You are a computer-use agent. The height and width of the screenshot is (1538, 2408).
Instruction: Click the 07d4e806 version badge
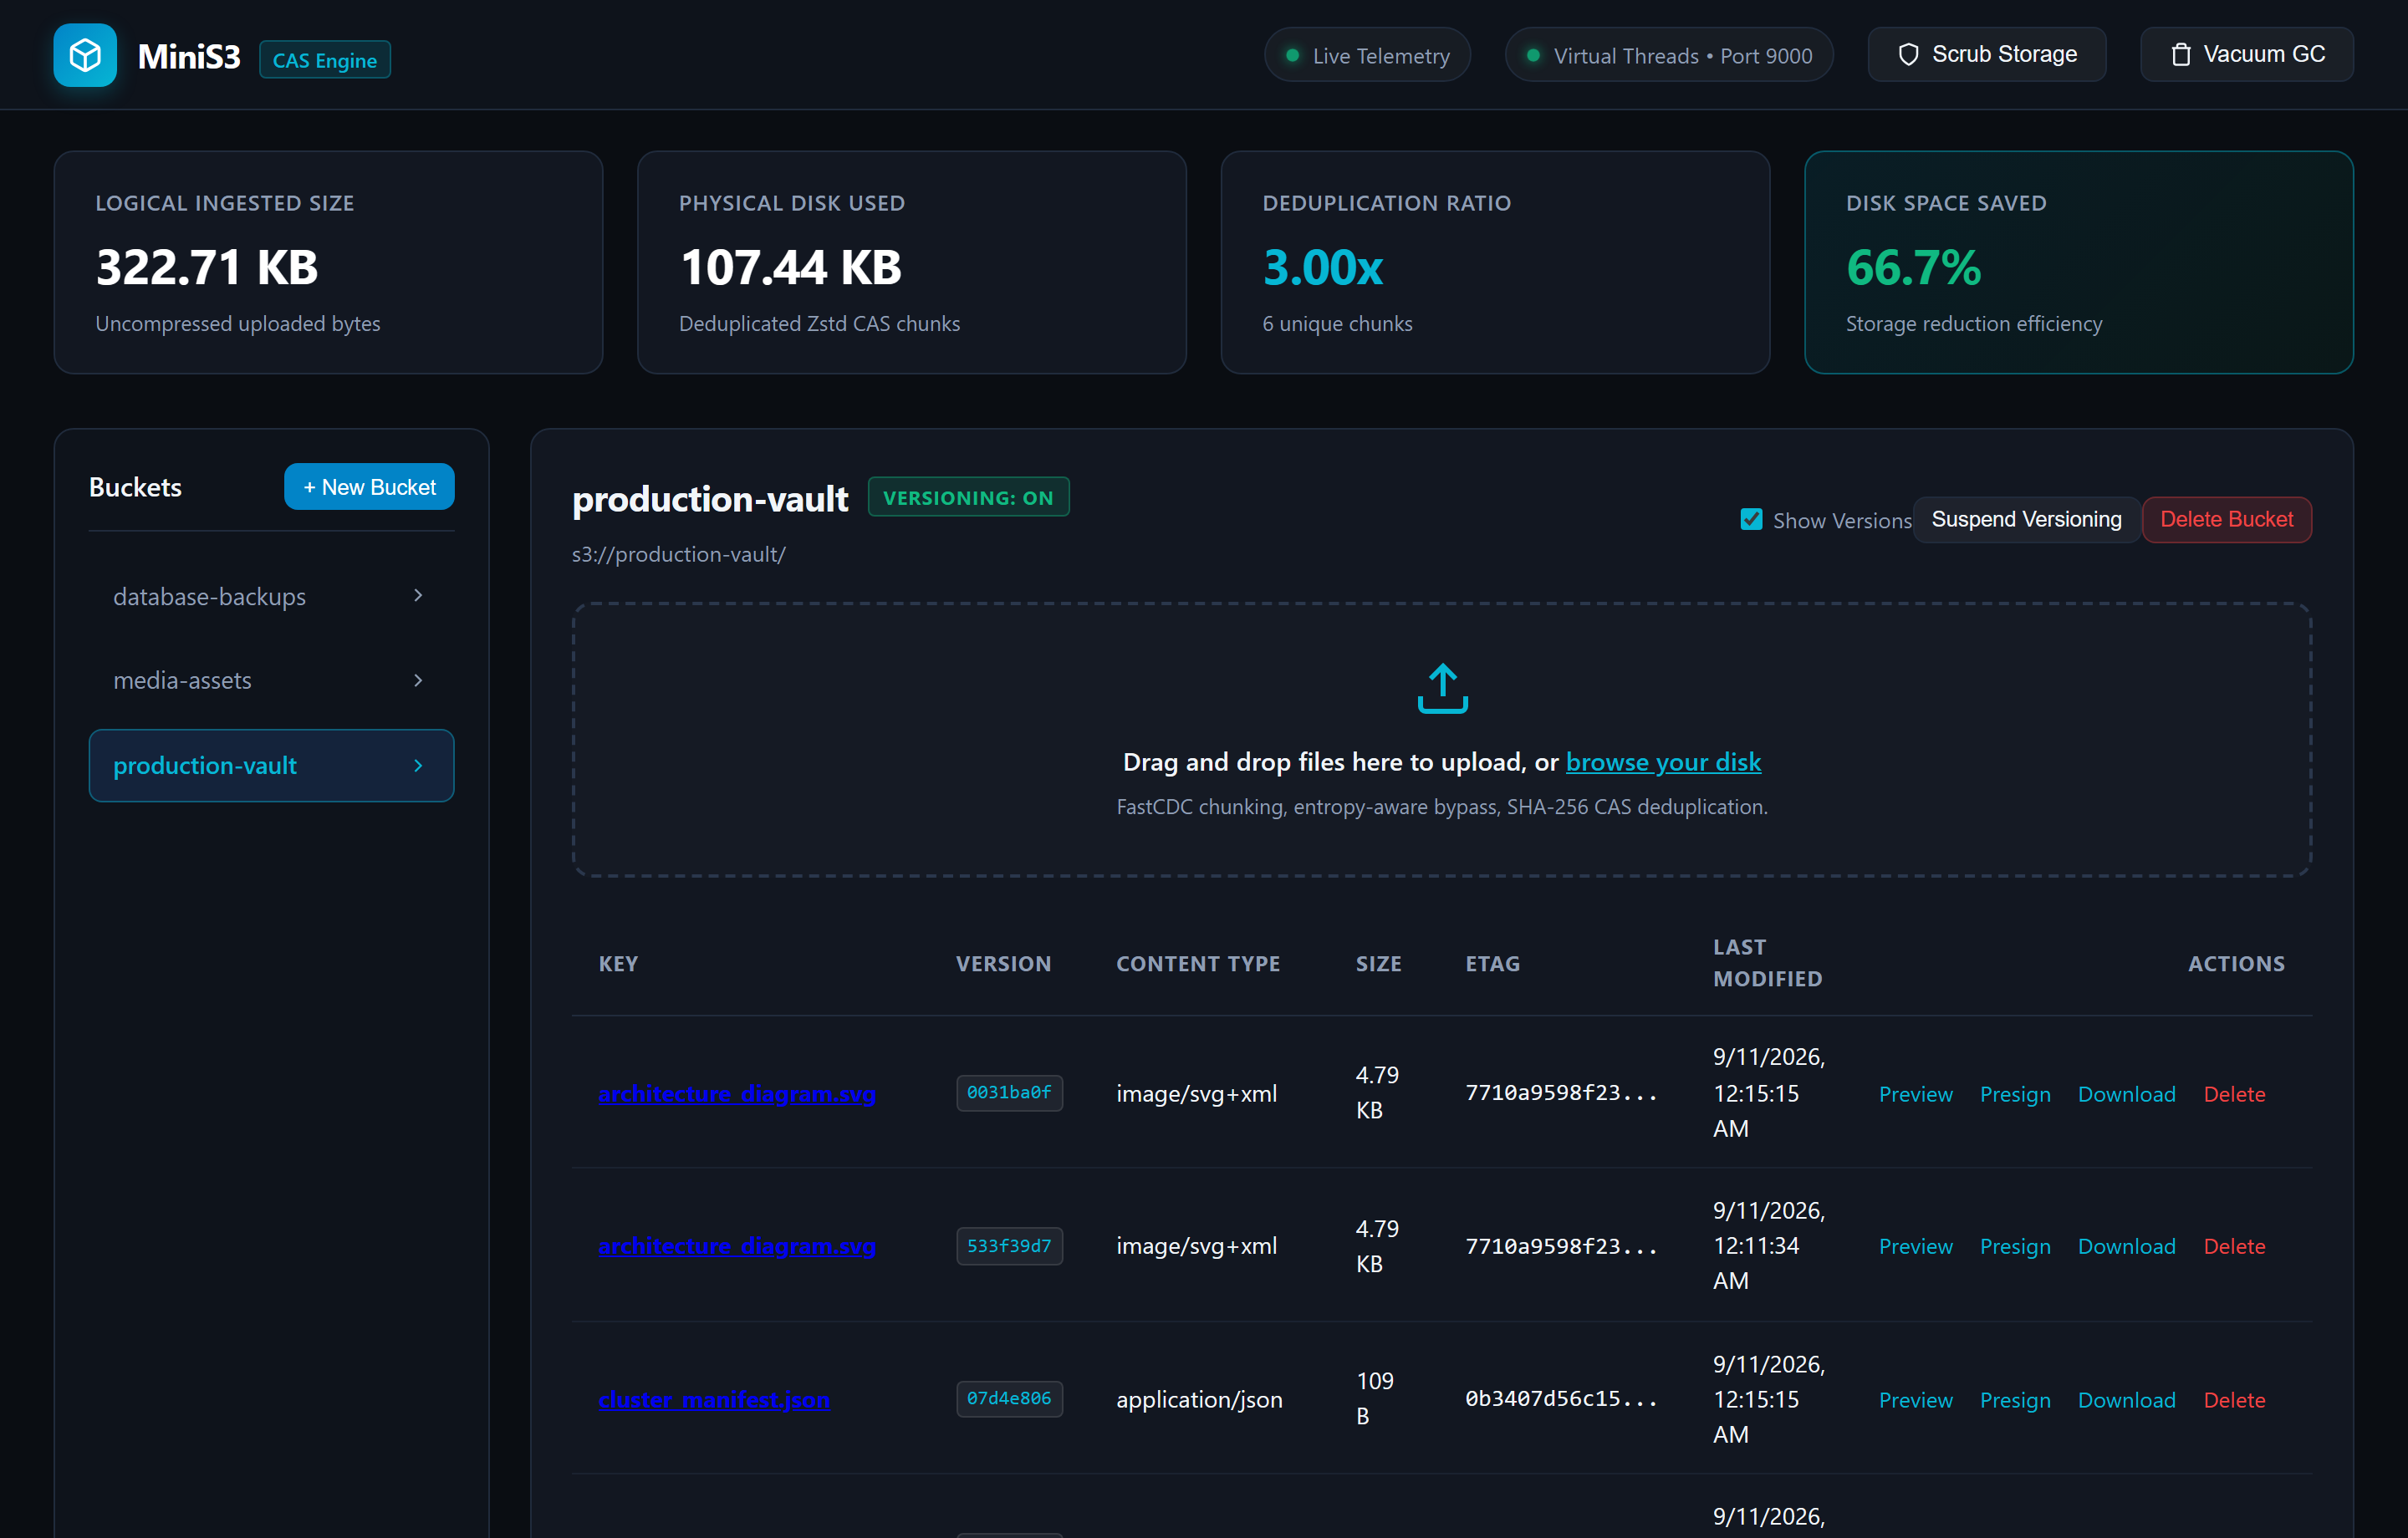(x=1009, y=1398)
